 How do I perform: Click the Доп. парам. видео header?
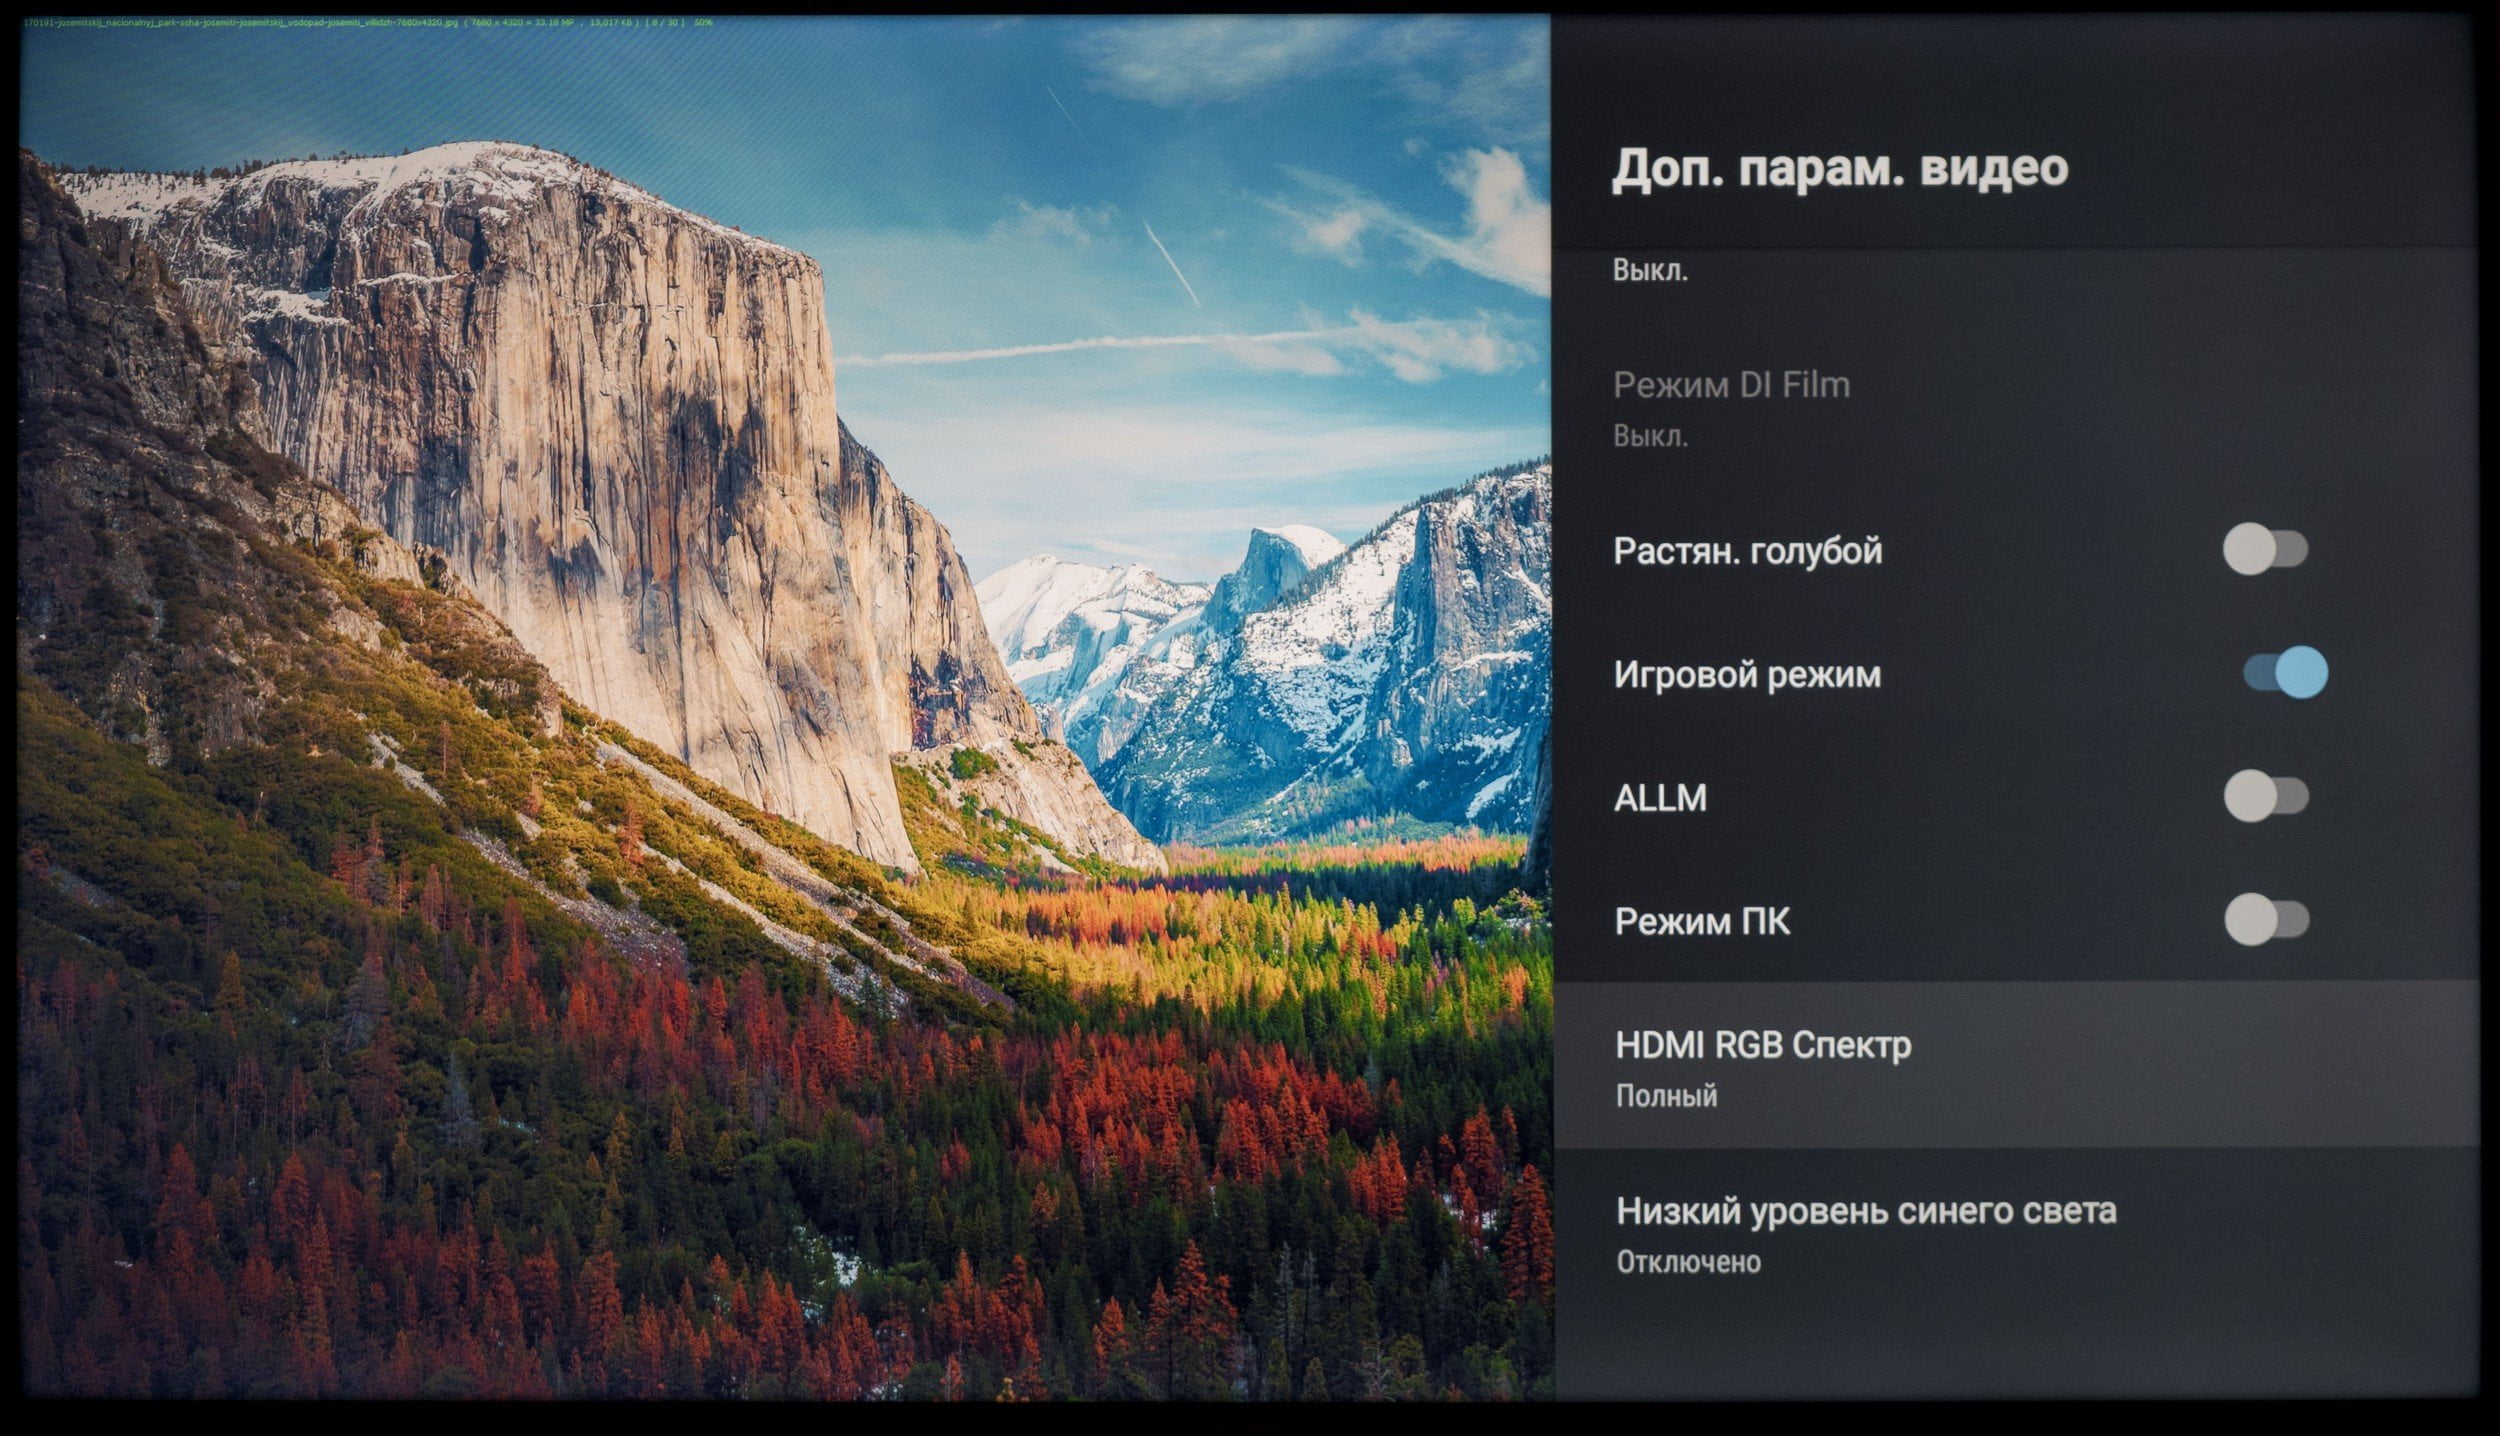[x=1840, y=167]
